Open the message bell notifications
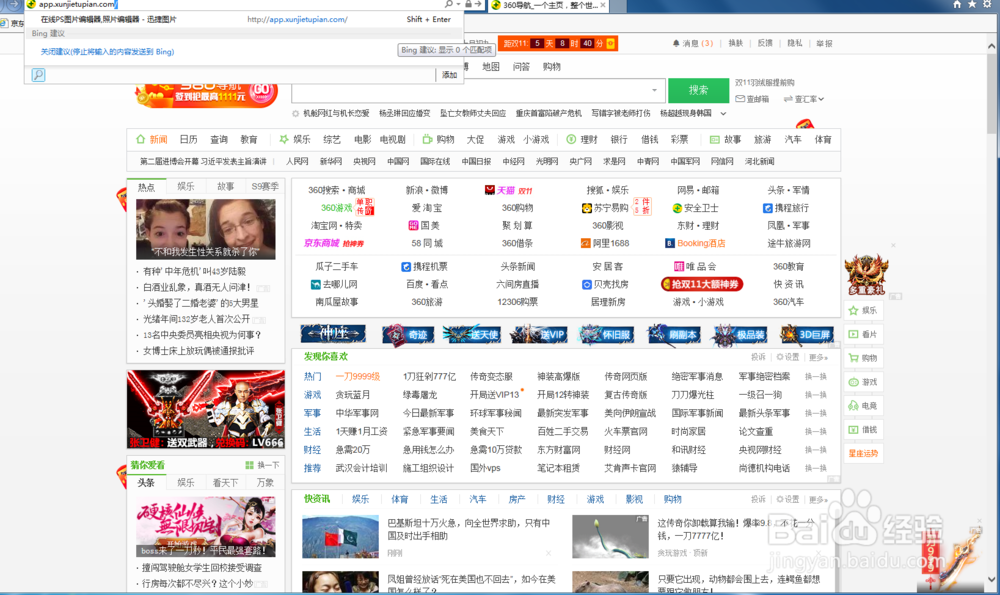 676,43
